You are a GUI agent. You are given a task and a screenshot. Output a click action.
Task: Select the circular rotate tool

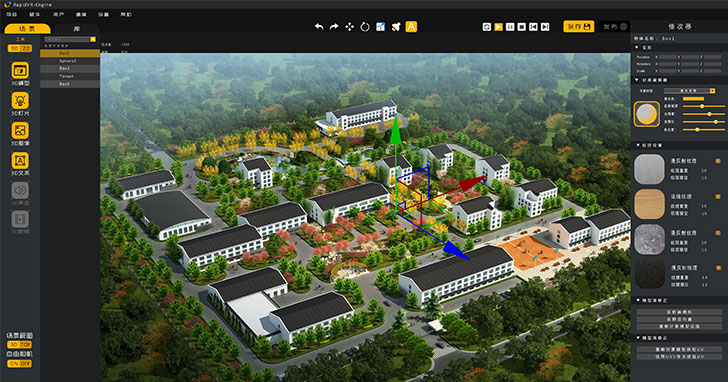point(365,27)
